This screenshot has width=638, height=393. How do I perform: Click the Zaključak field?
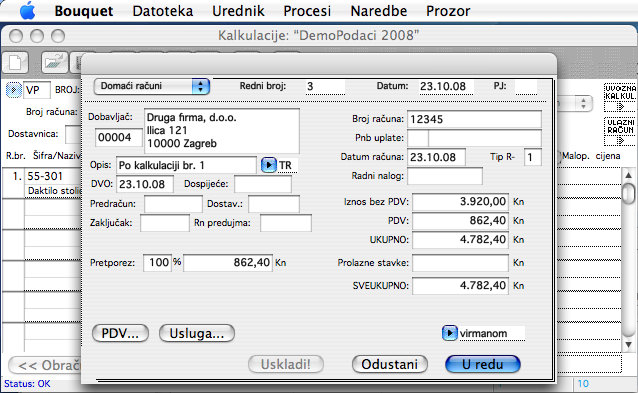click(165, 223)
